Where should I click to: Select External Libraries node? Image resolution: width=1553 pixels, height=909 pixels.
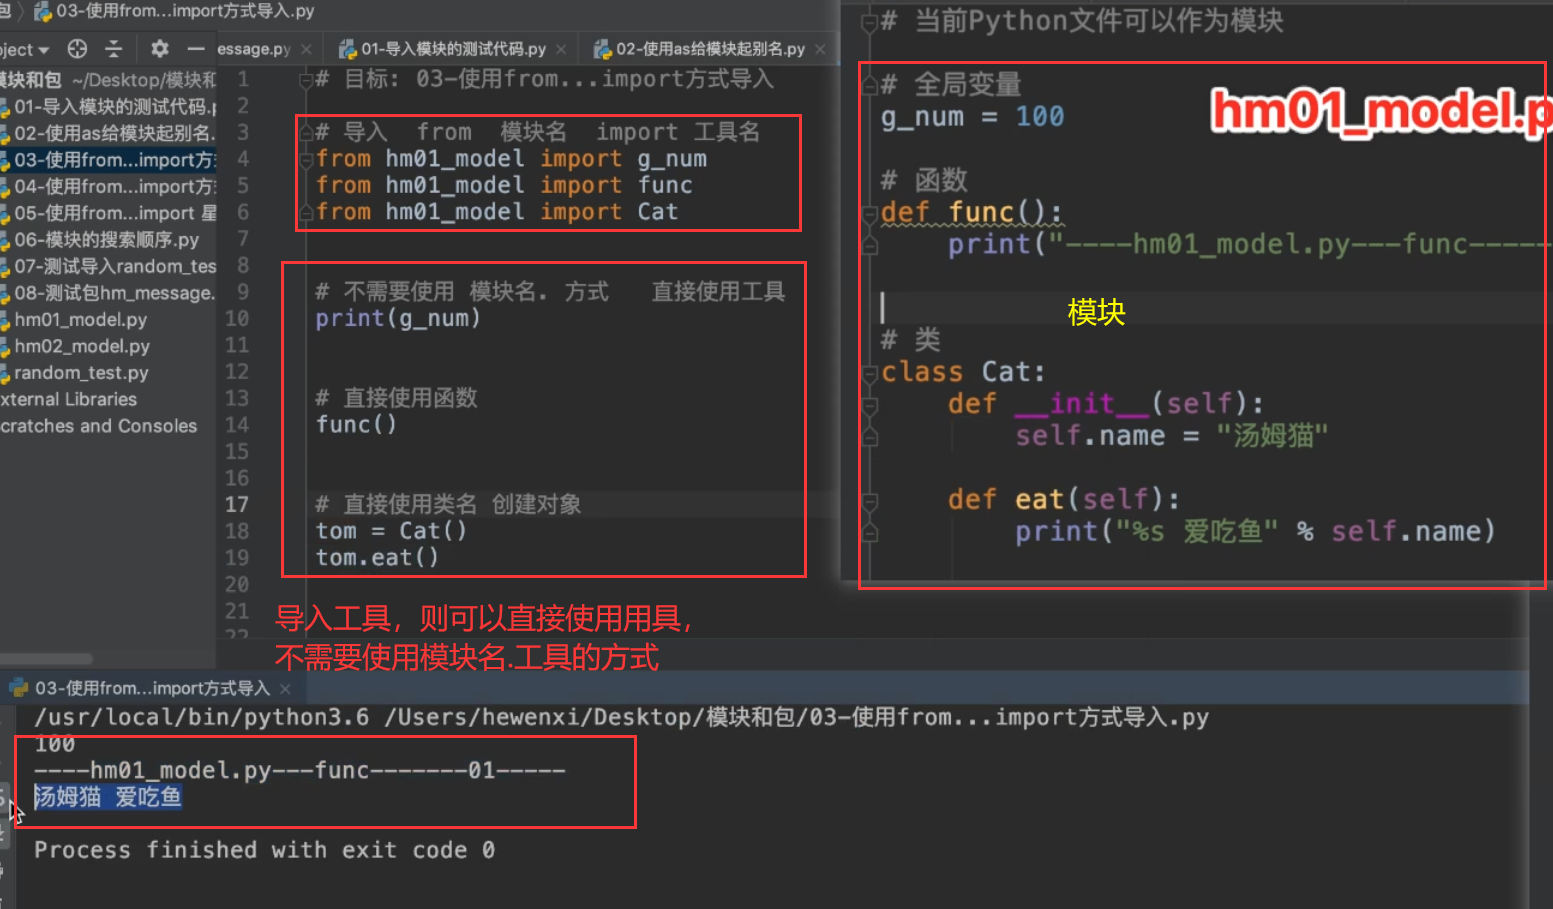(68, 400)
